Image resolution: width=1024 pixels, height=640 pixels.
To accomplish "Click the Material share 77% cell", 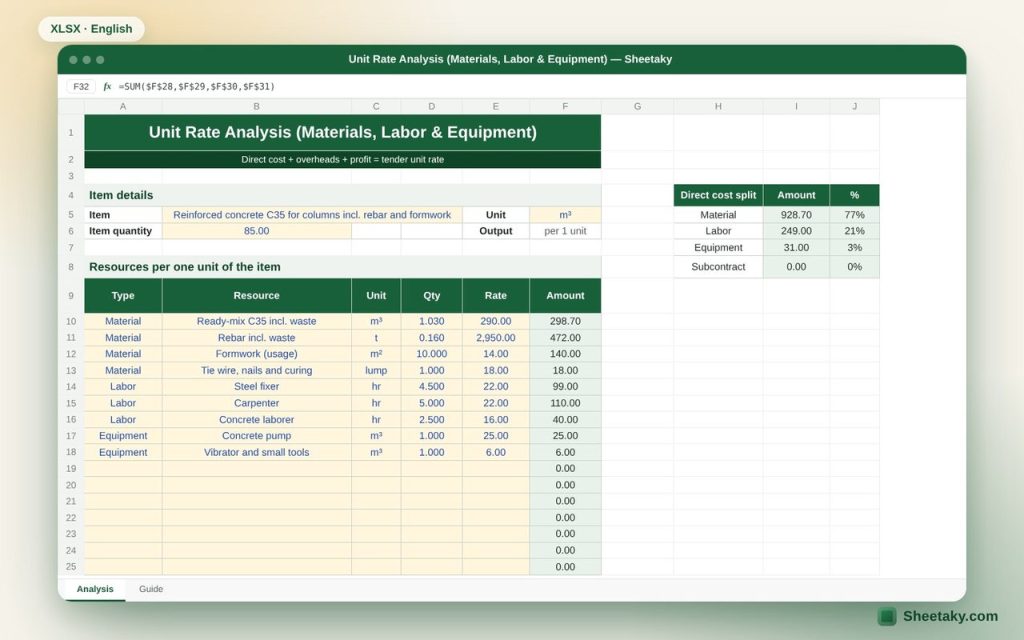I will pyautogui.click(x=854, y=215).
